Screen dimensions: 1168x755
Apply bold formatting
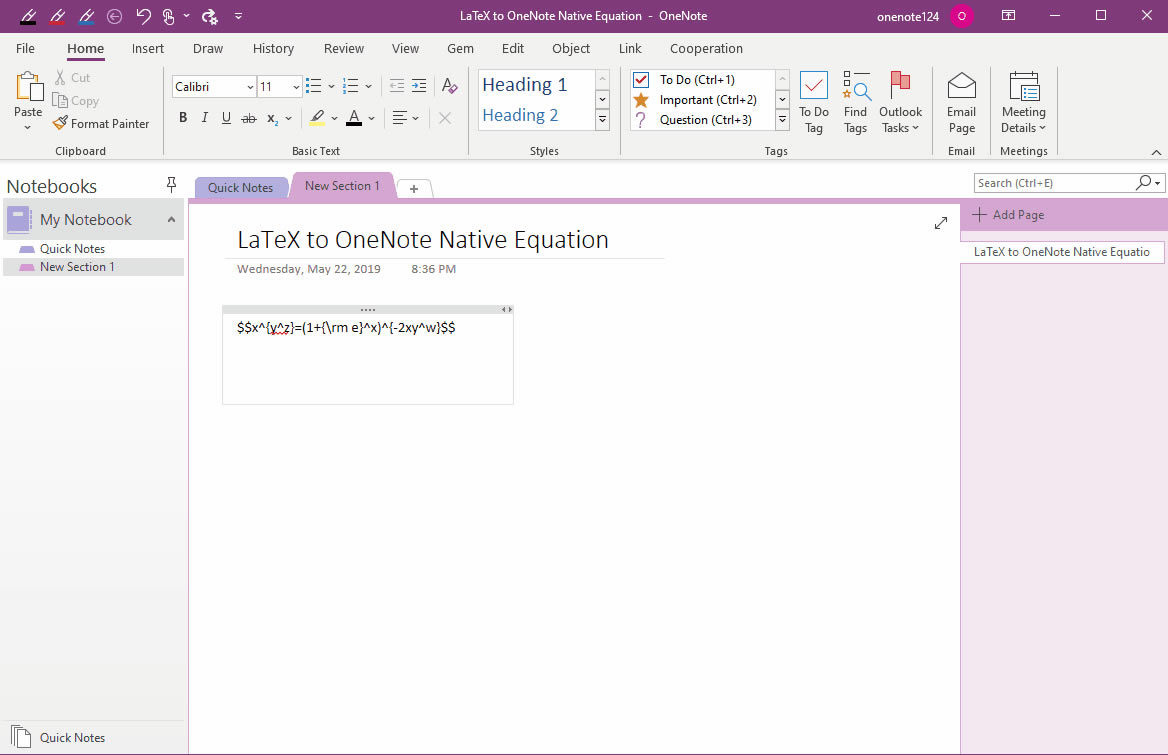point(183,117)
